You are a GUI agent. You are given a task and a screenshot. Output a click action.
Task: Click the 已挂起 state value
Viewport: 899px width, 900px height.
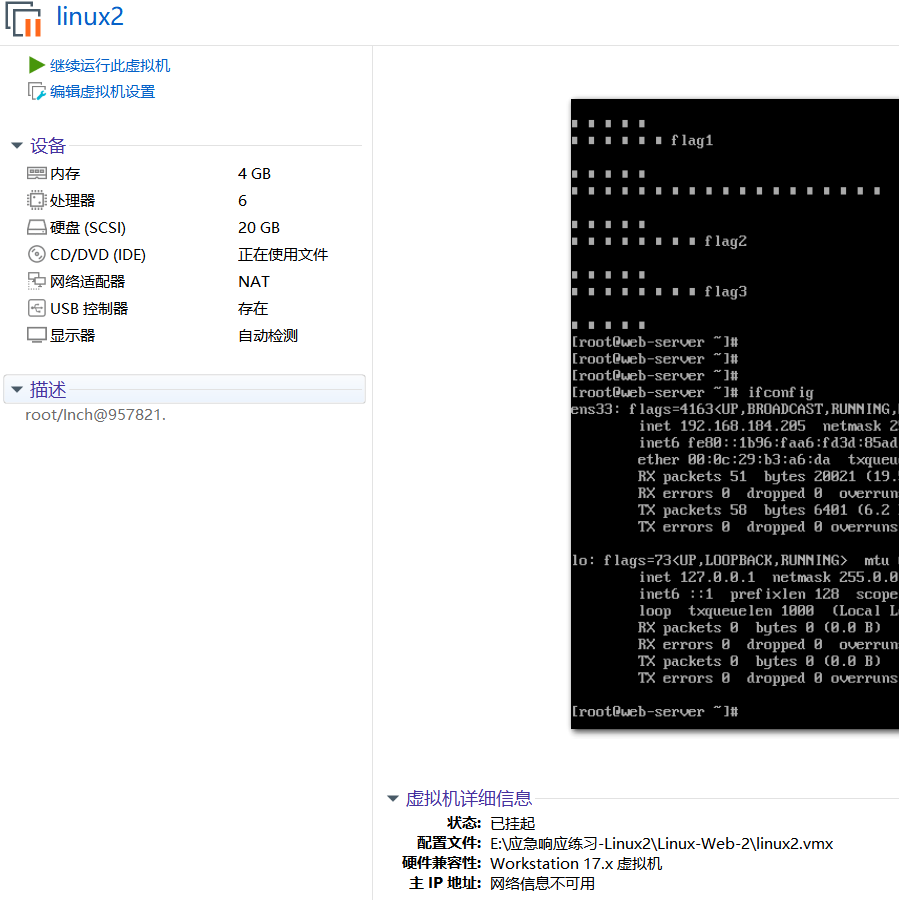tap(513, 823)
